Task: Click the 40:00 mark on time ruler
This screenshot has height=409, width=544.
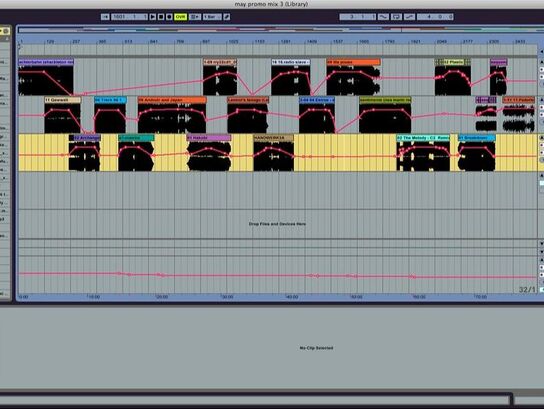Action: coord(291,297)
